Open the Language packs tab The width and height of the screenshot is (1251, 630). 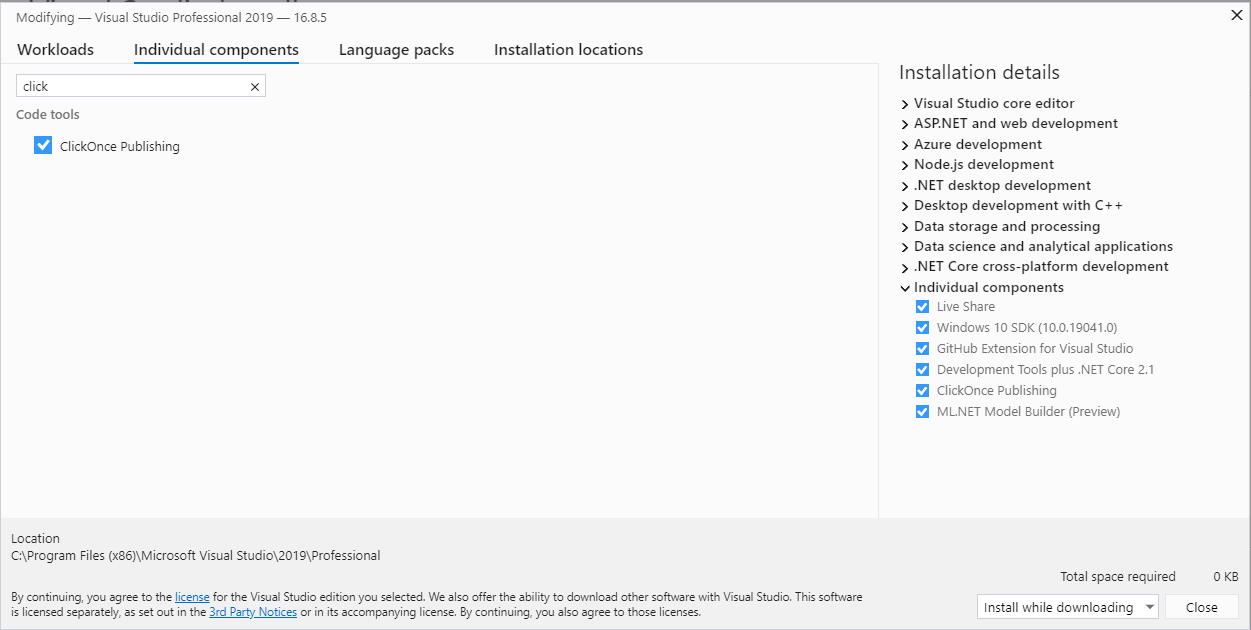[396, 50]
